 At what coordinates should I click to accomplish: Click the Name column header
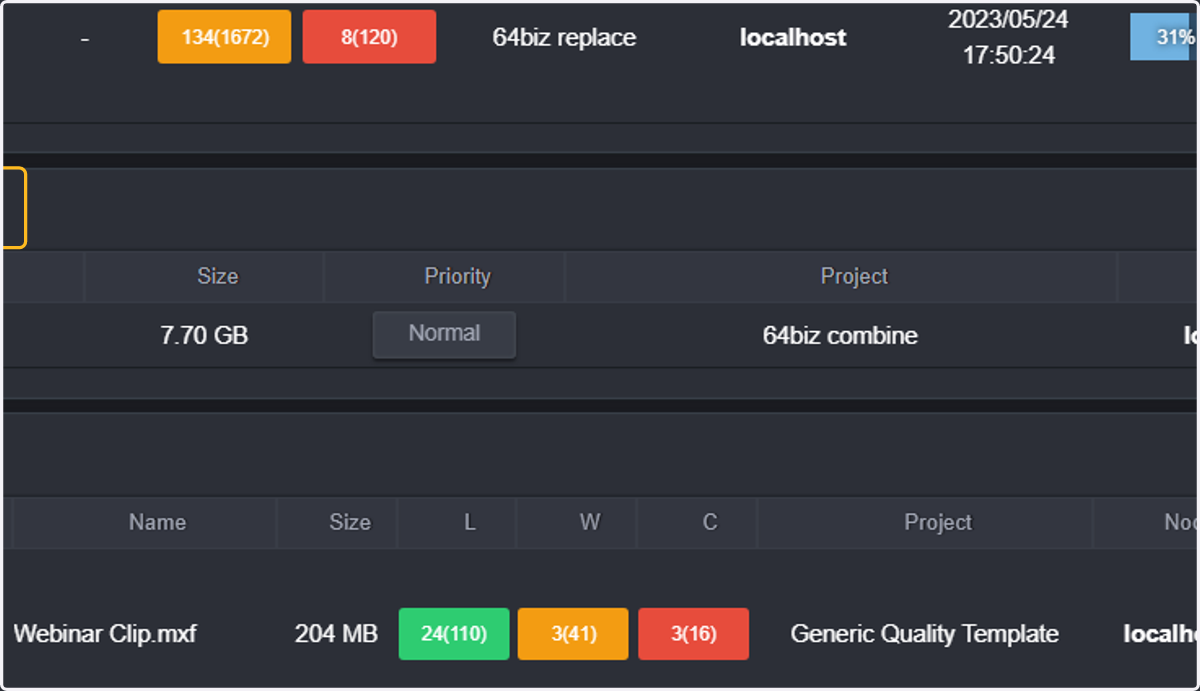tap(157, 523)
